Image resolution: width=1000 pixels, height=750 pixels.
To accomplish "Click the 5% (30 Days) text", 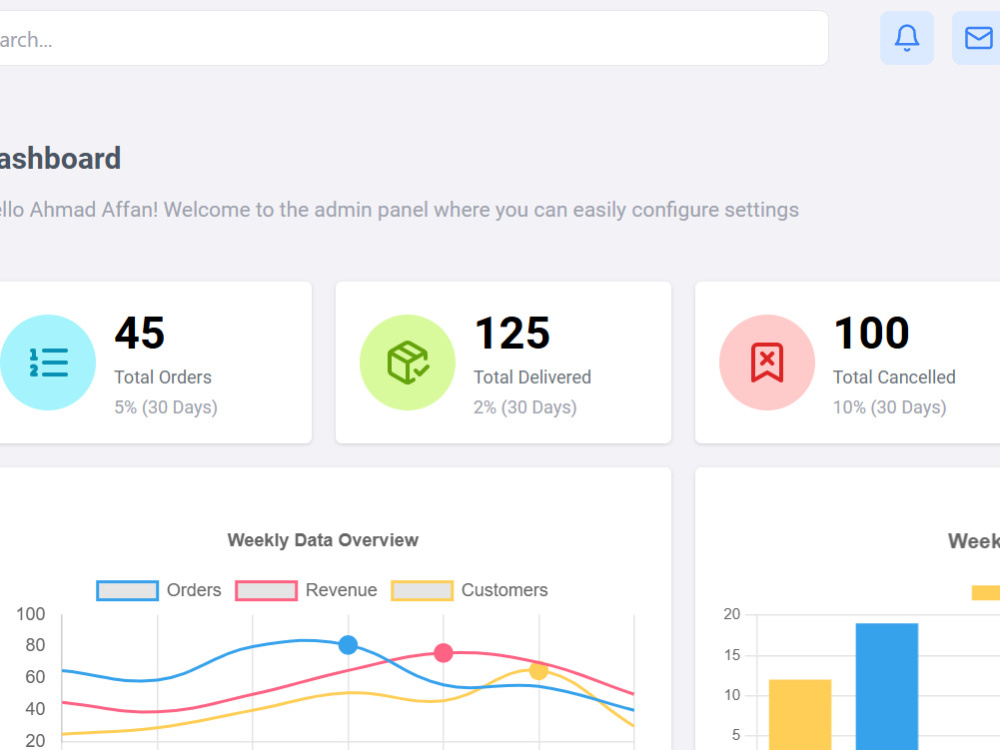I will coord(166,407).
